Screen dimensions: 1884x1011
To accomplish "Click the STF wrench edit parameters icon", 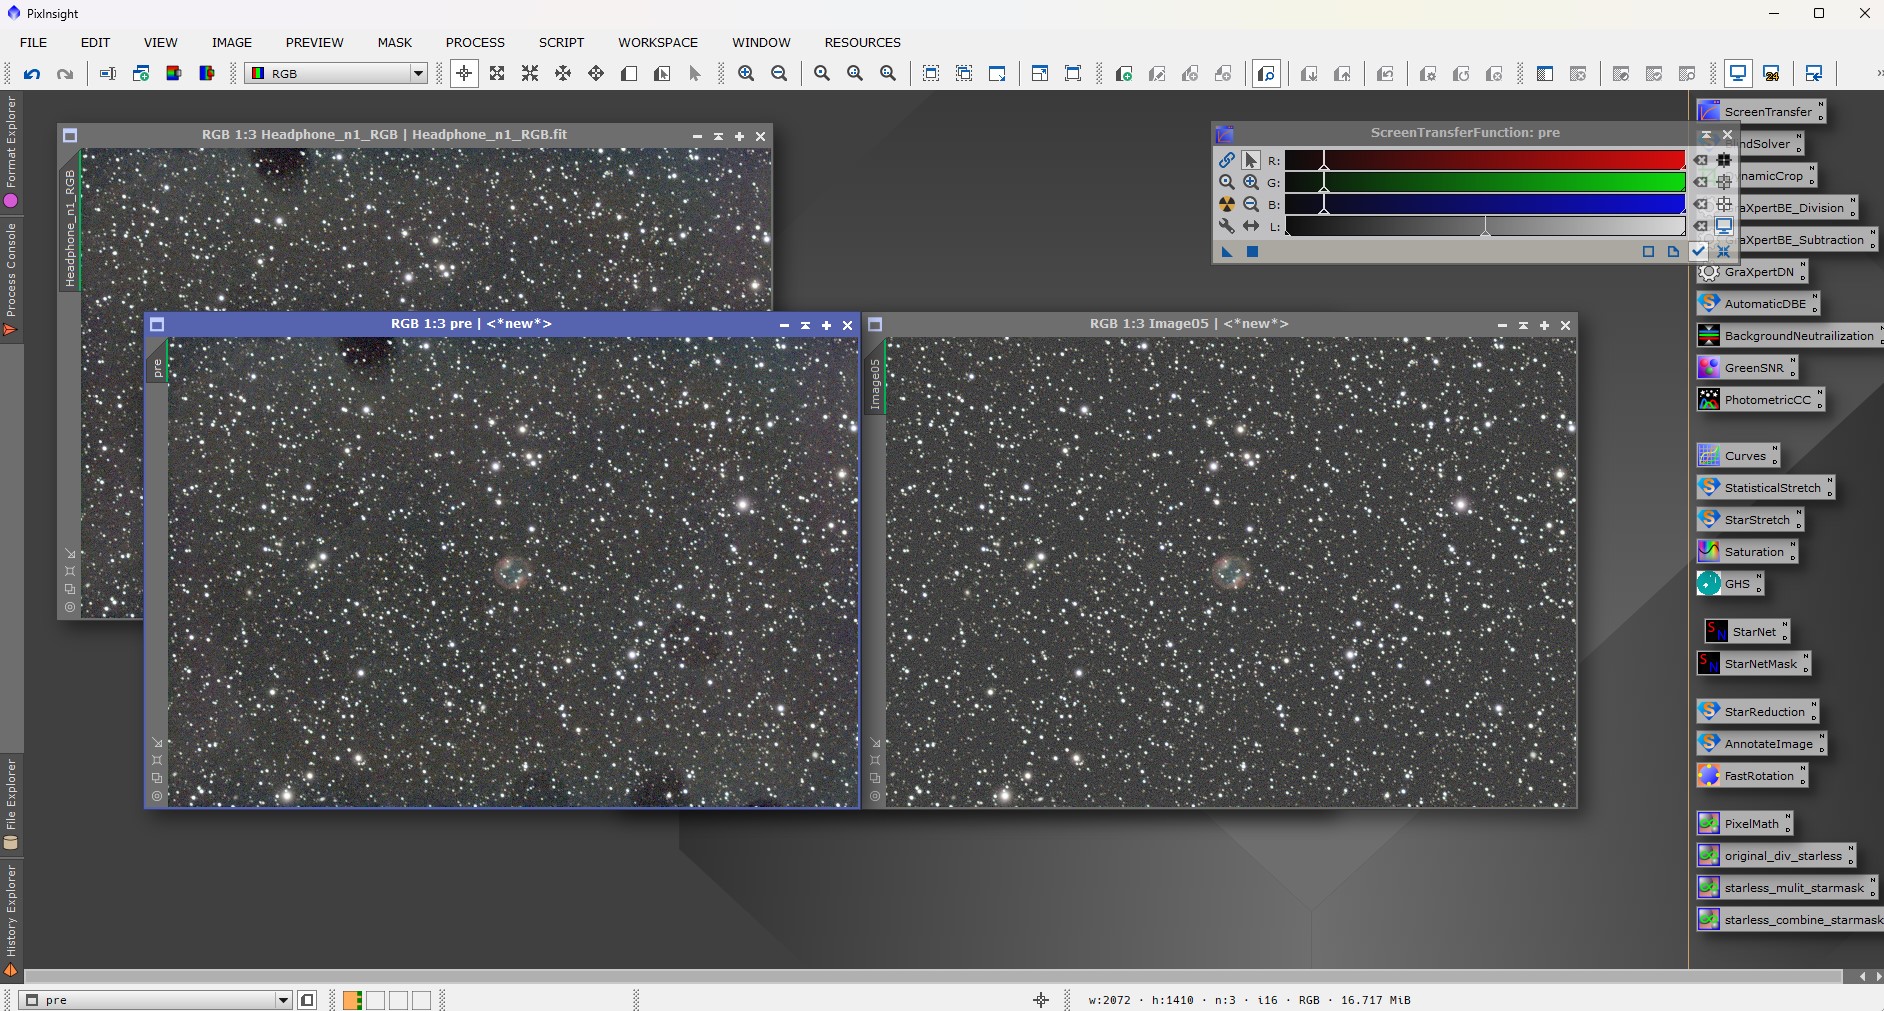I will click(x=1227, y=226).
